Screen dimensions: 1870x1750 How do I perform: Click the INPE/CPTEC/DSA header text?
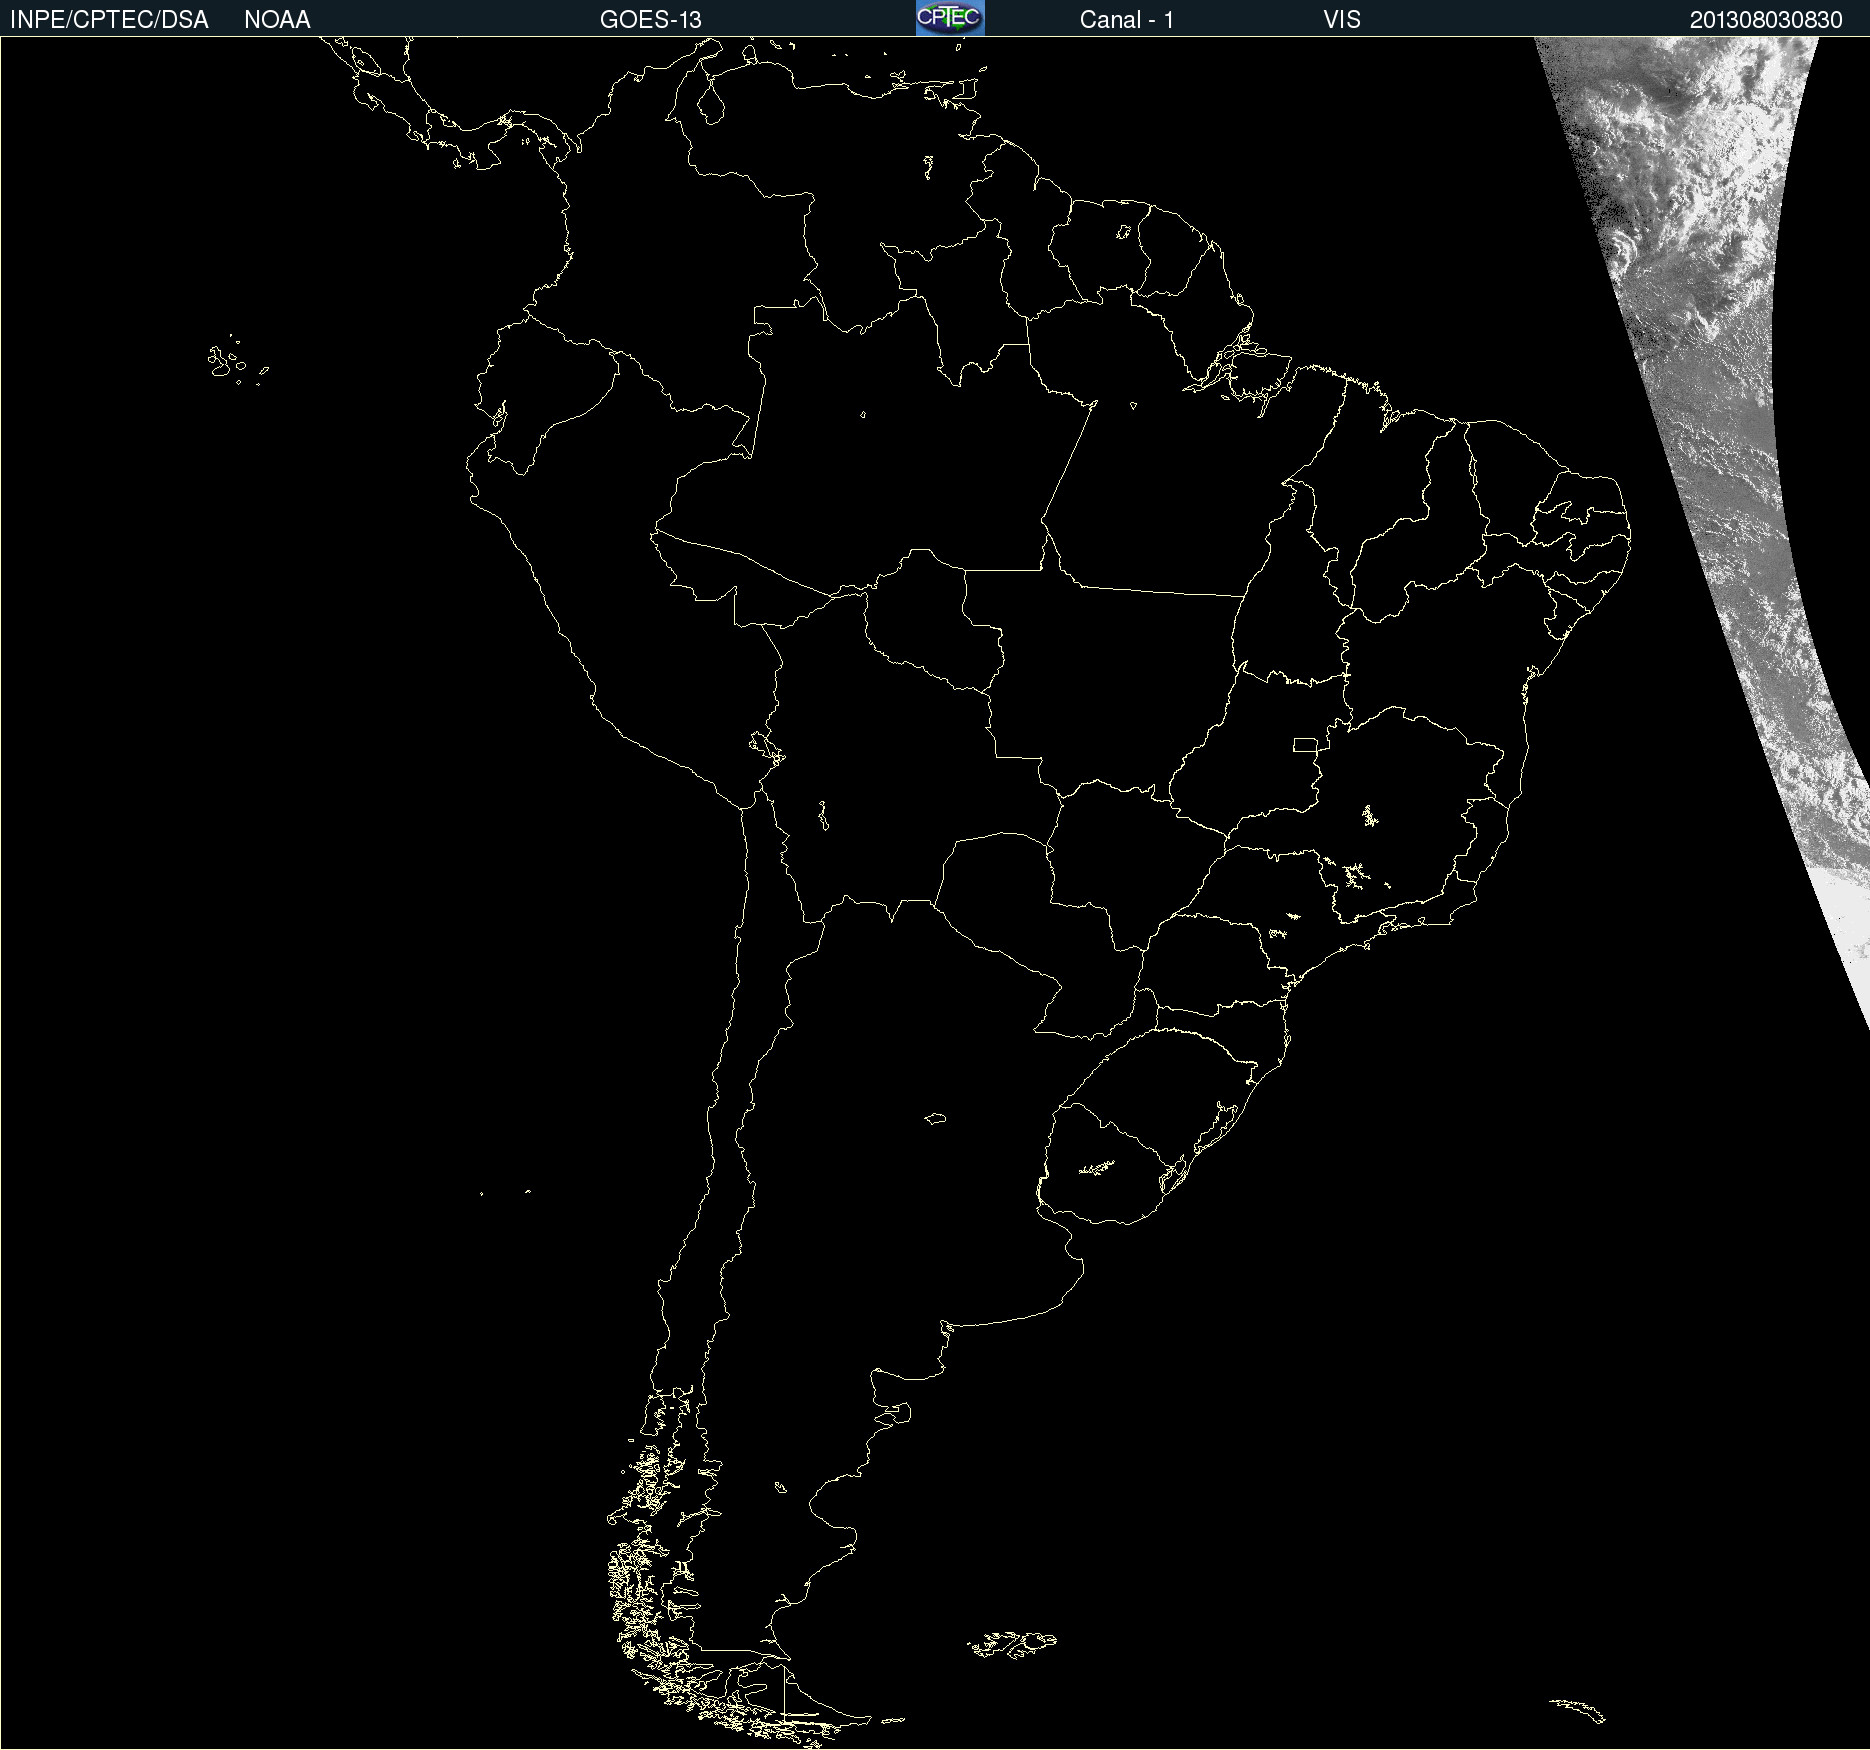(x=109, y=20)
